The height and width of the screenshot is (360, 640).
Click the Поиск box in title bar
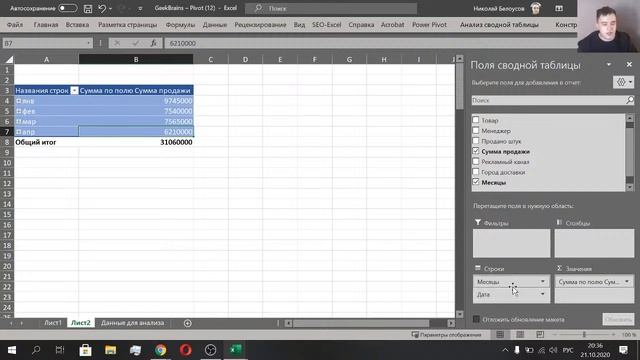(331, 8)
